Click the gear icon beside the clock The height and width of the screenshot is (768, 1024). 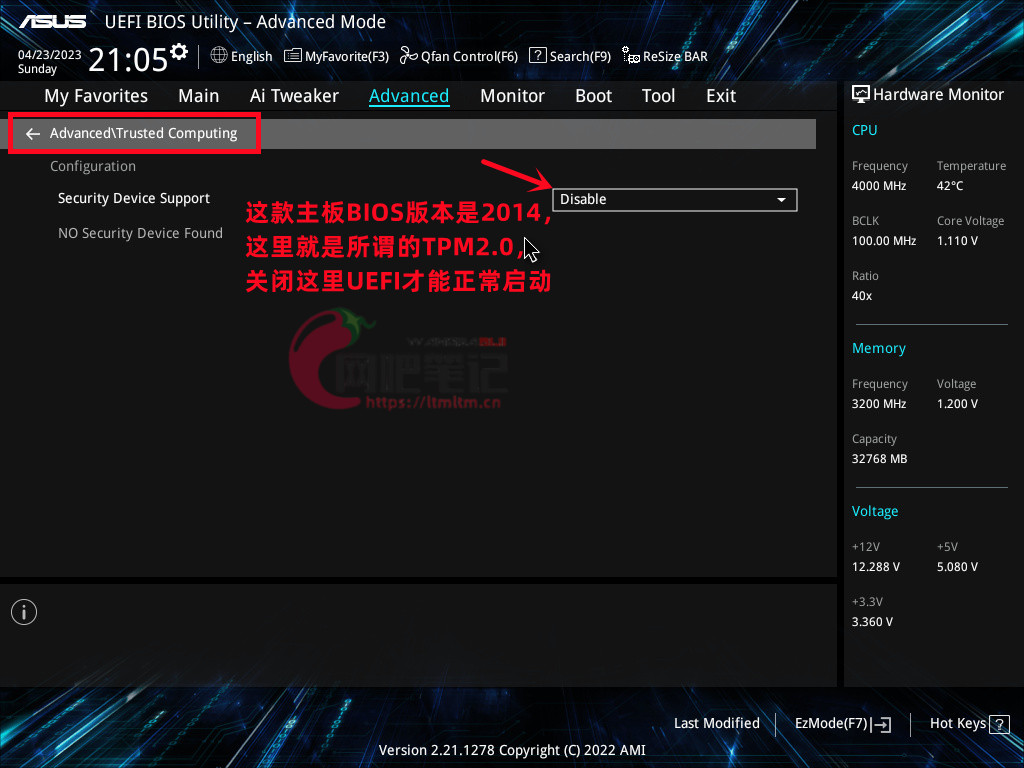pos(178,52)
